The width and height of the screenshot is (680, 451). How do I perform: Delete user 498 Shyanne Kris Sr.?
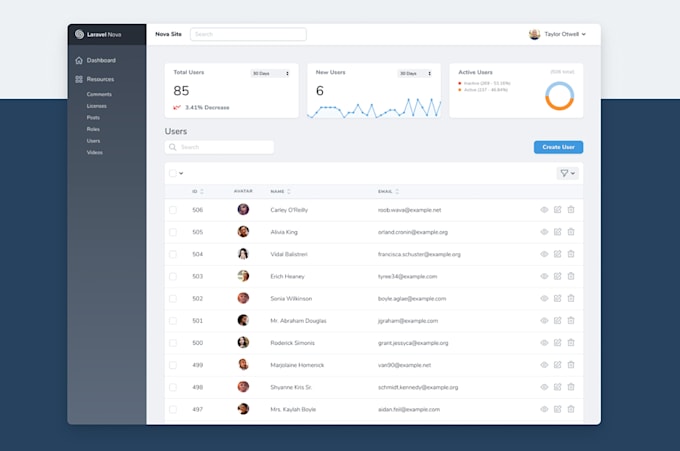[x=571, y=387]
